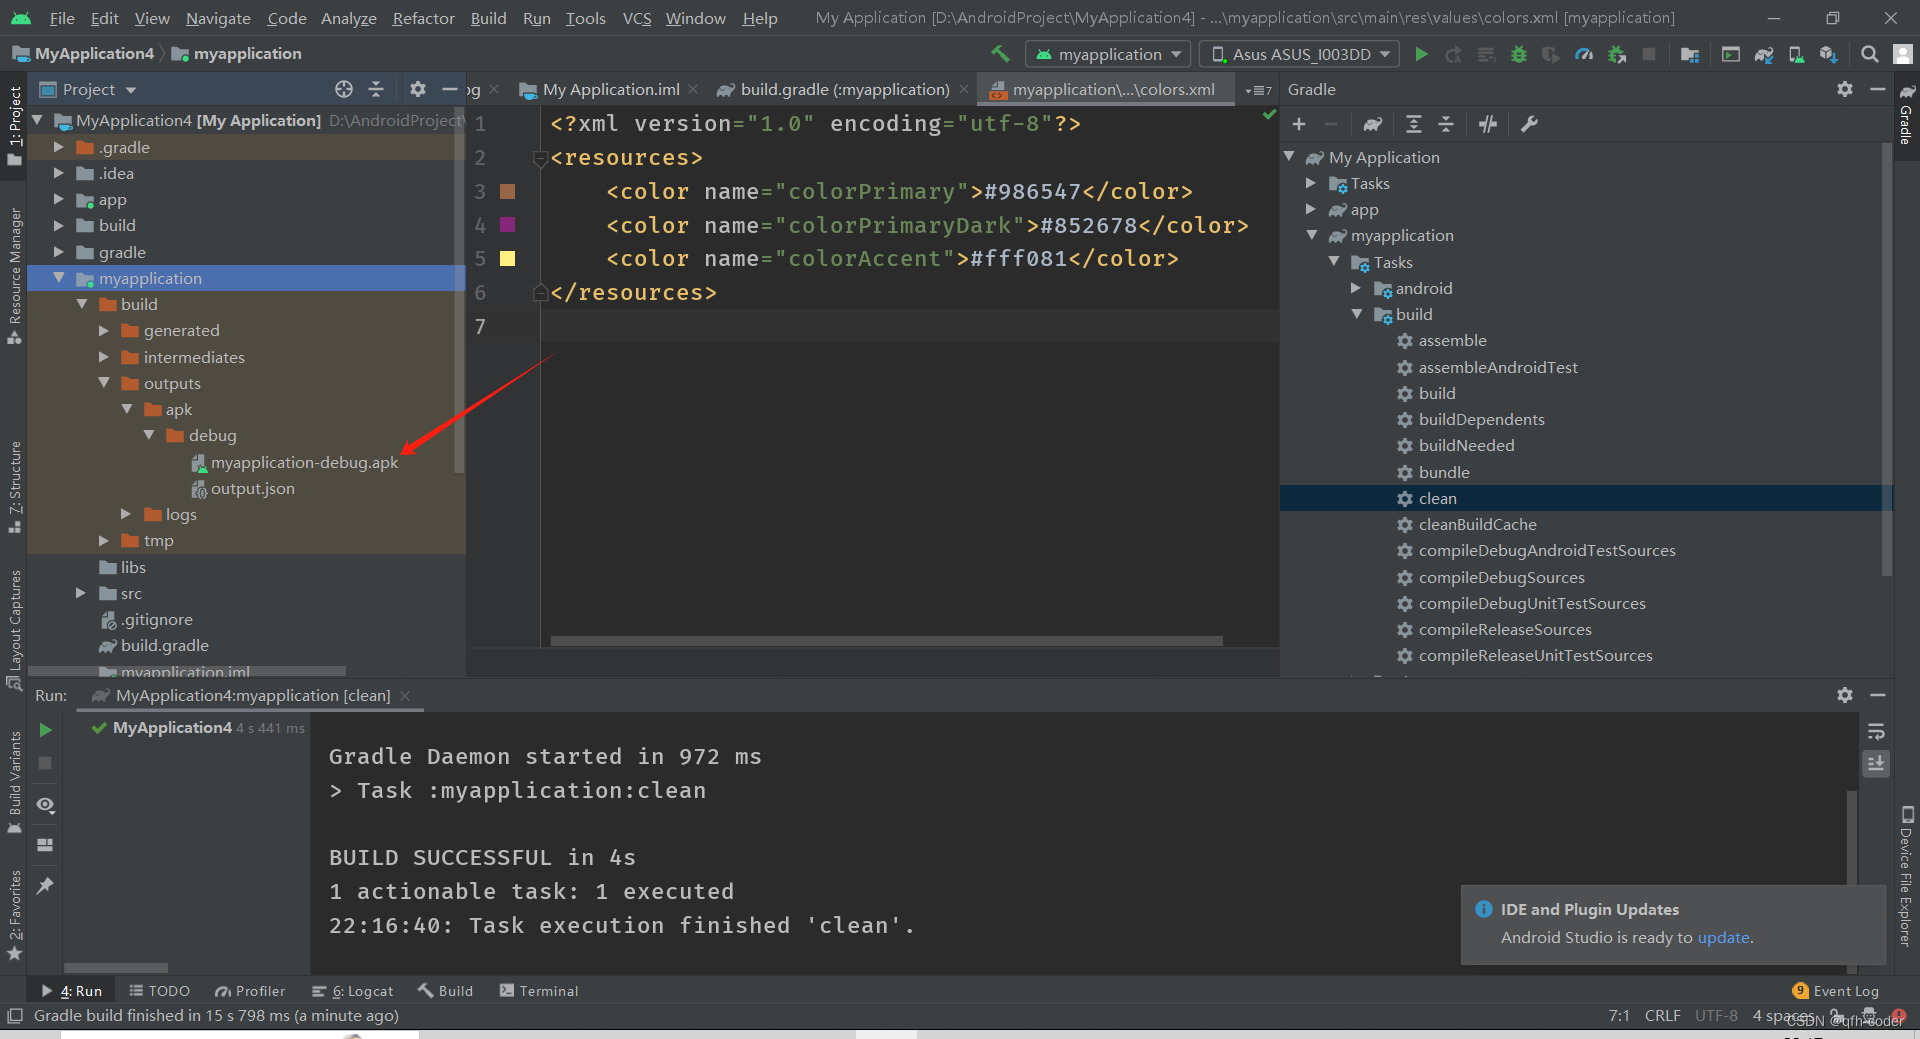1920x1039 pixels.
Task: Open Gradle build tool settings wrench
Action: click(1529, 124)
